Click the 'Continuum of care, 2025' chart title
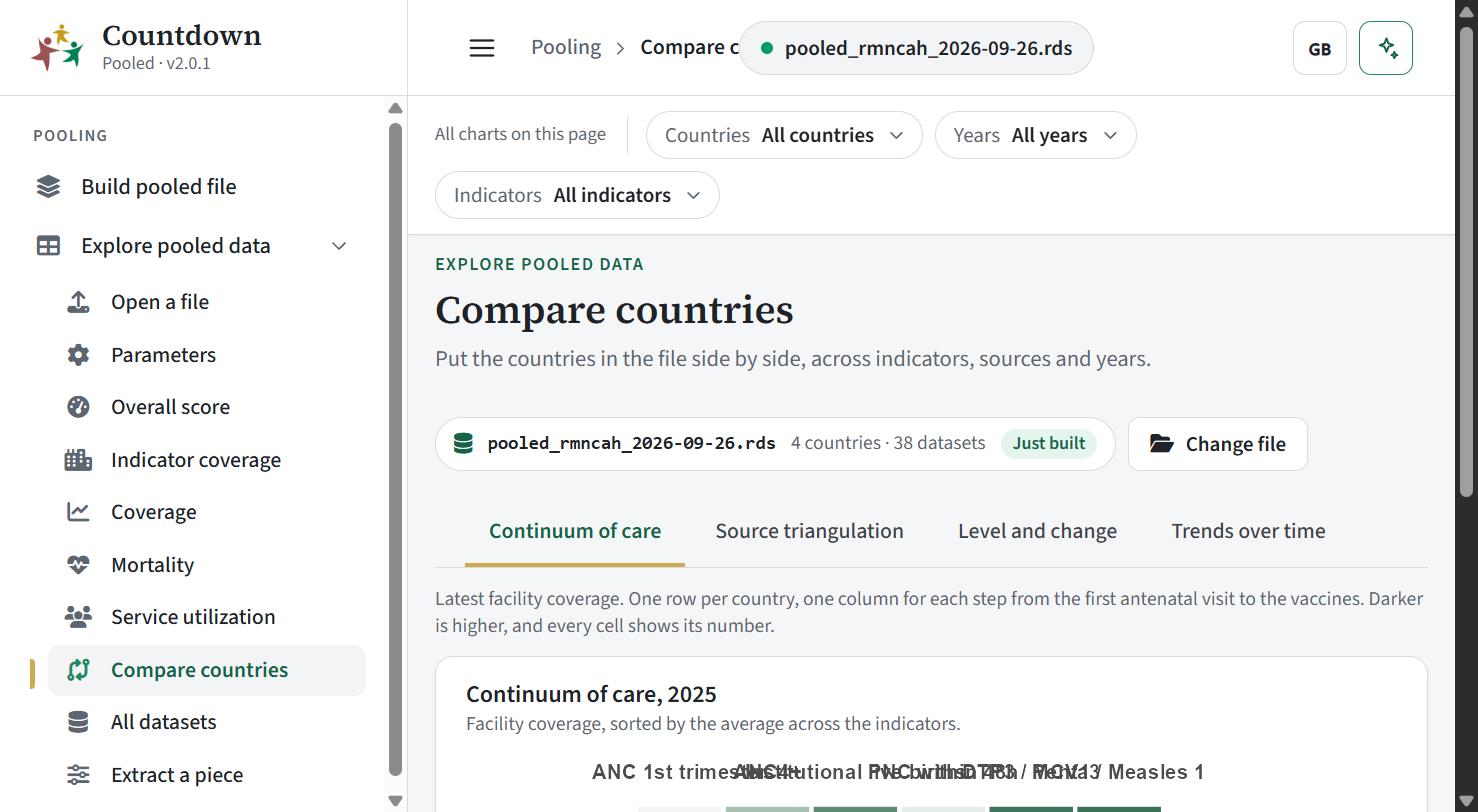The width and height of the screenshot is (1478, 812). coord(591,694)
